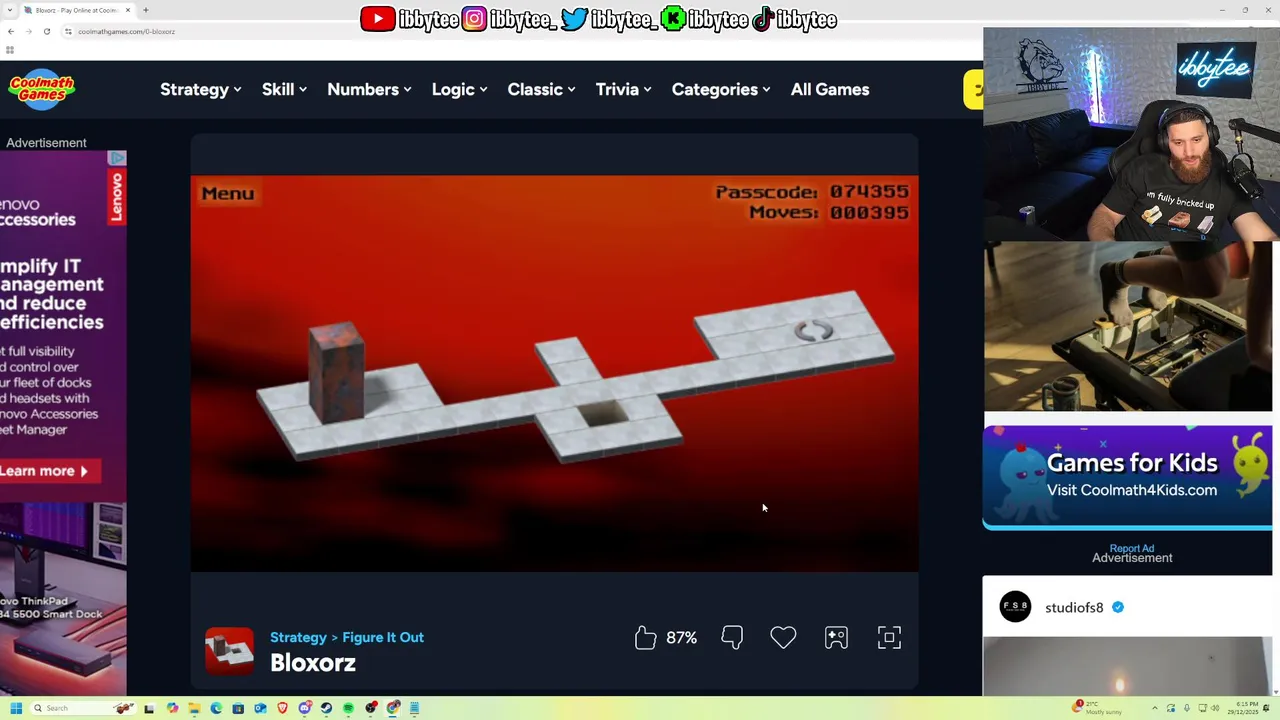Open Discord from the taskbar
Viewport: 1280px width, 720px height.
tap(305, 708)
